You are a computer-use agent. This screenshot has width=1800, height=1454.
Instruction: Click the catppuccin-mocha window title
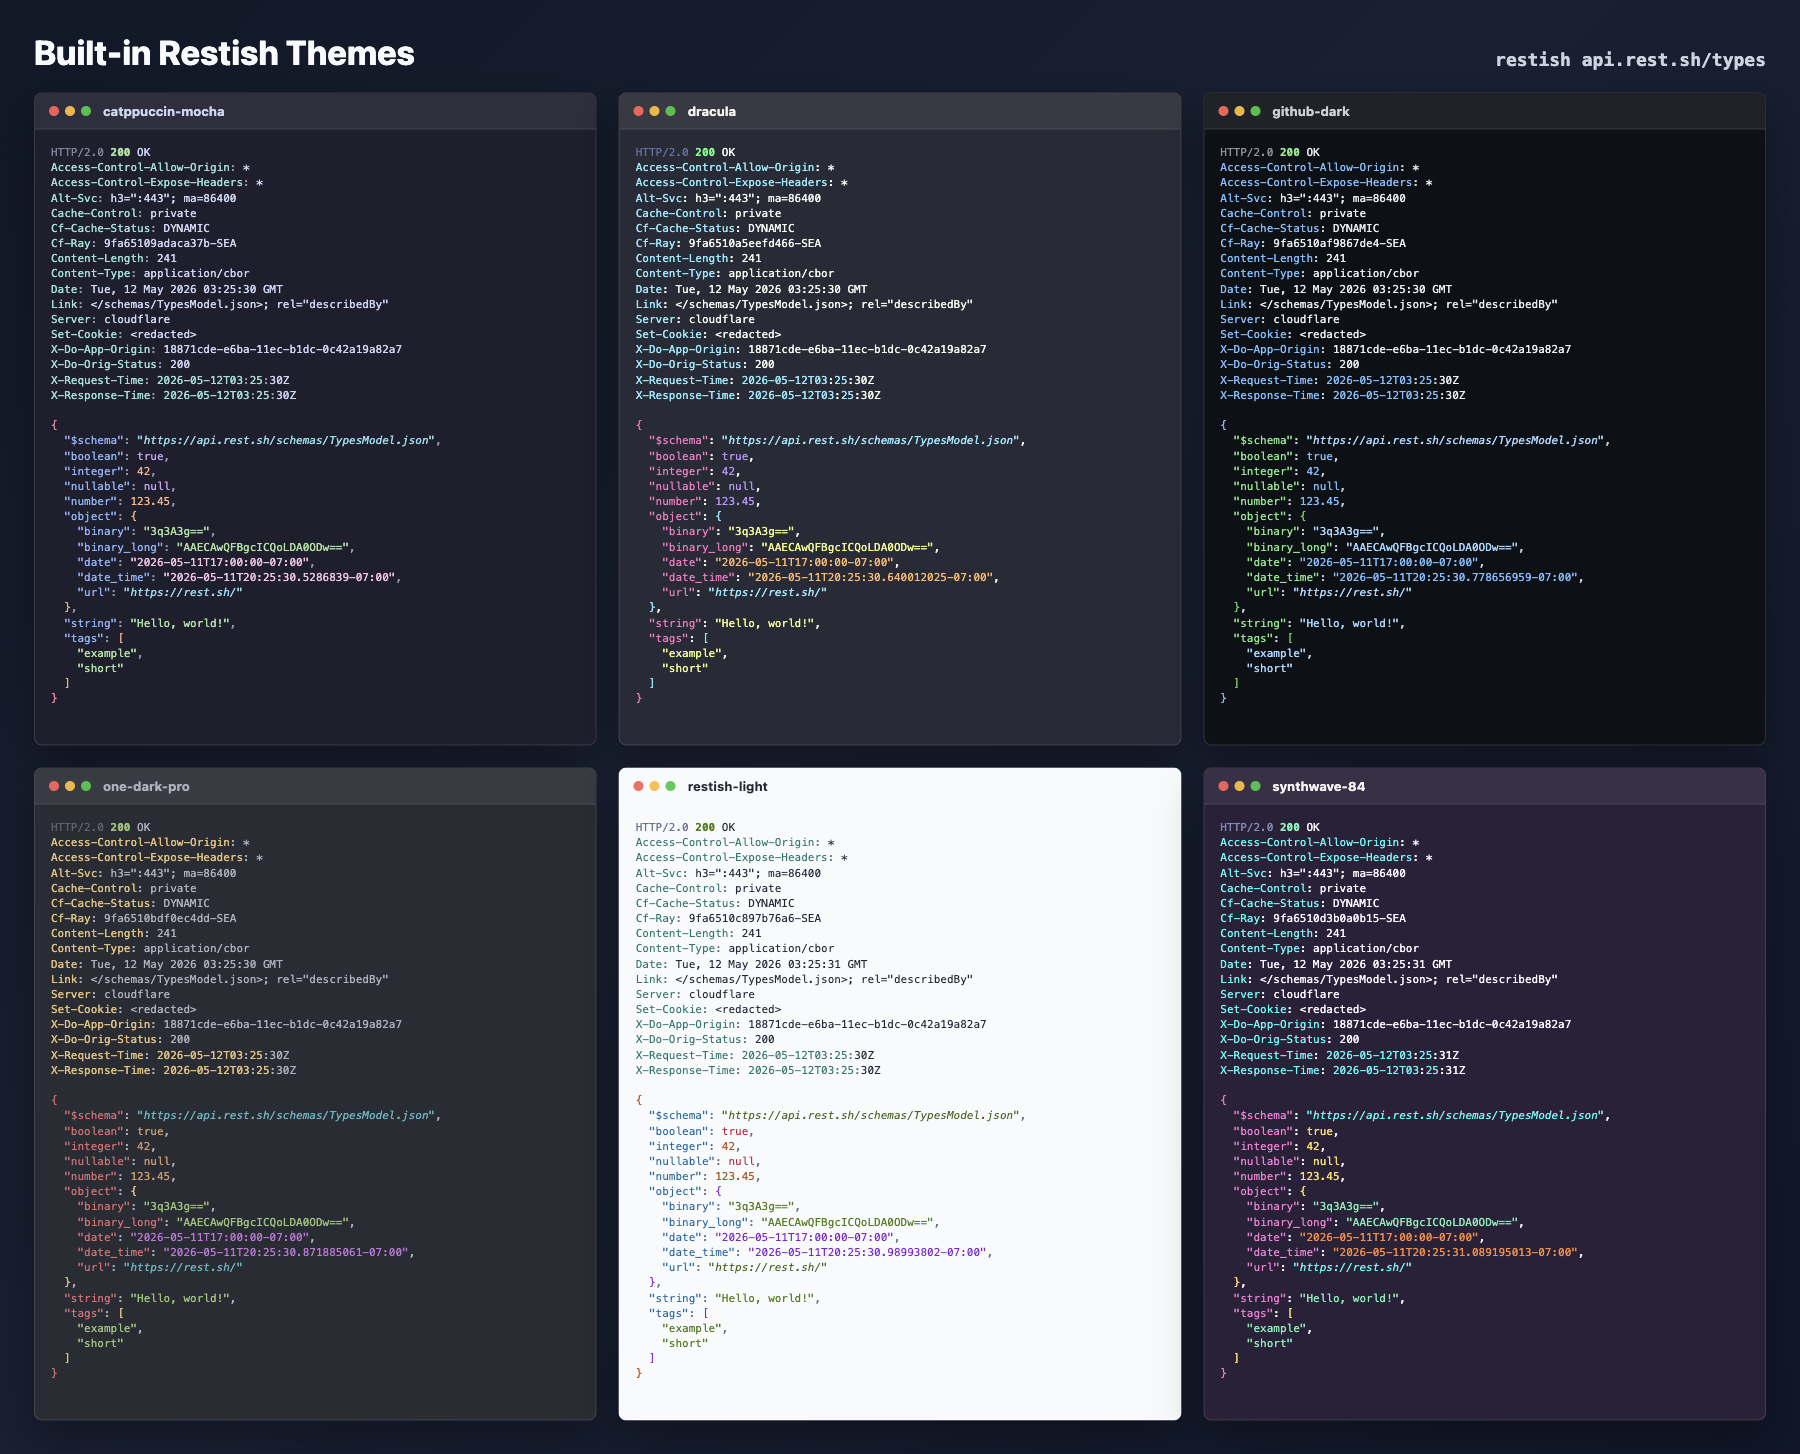pos(163,111)
